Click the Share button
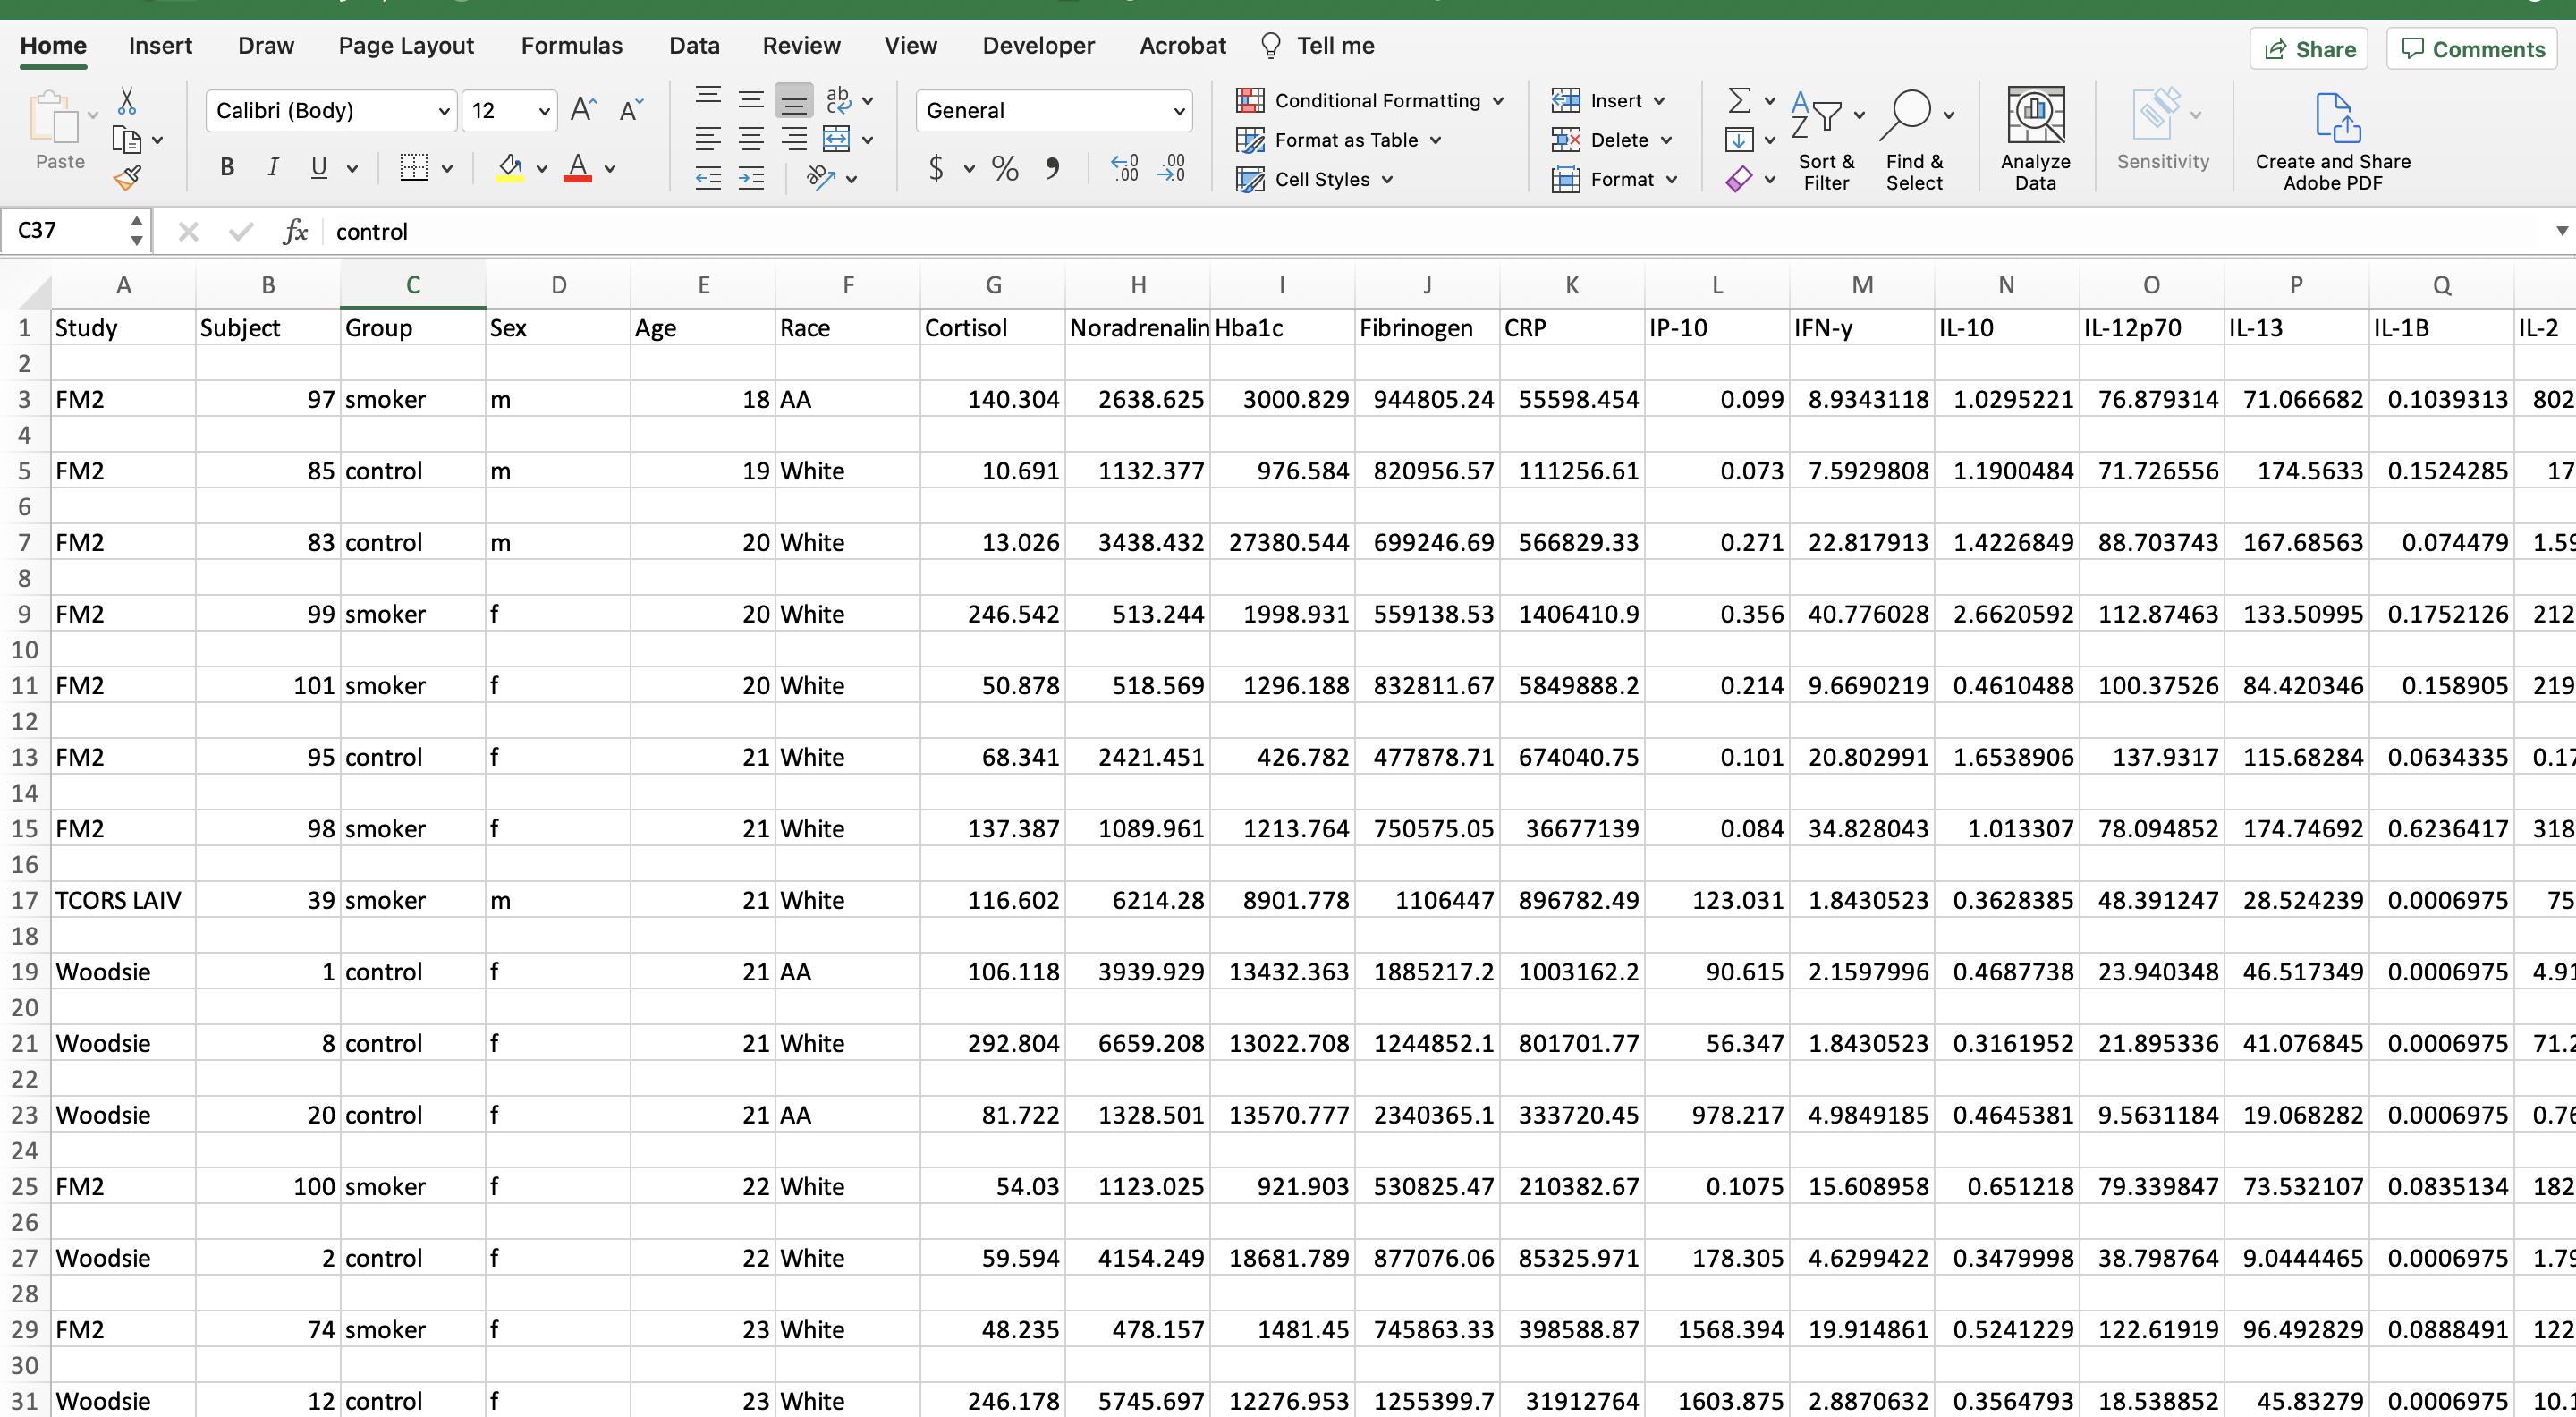This screenshot has height=1417, width=2576. click(x=2308, y=49)
